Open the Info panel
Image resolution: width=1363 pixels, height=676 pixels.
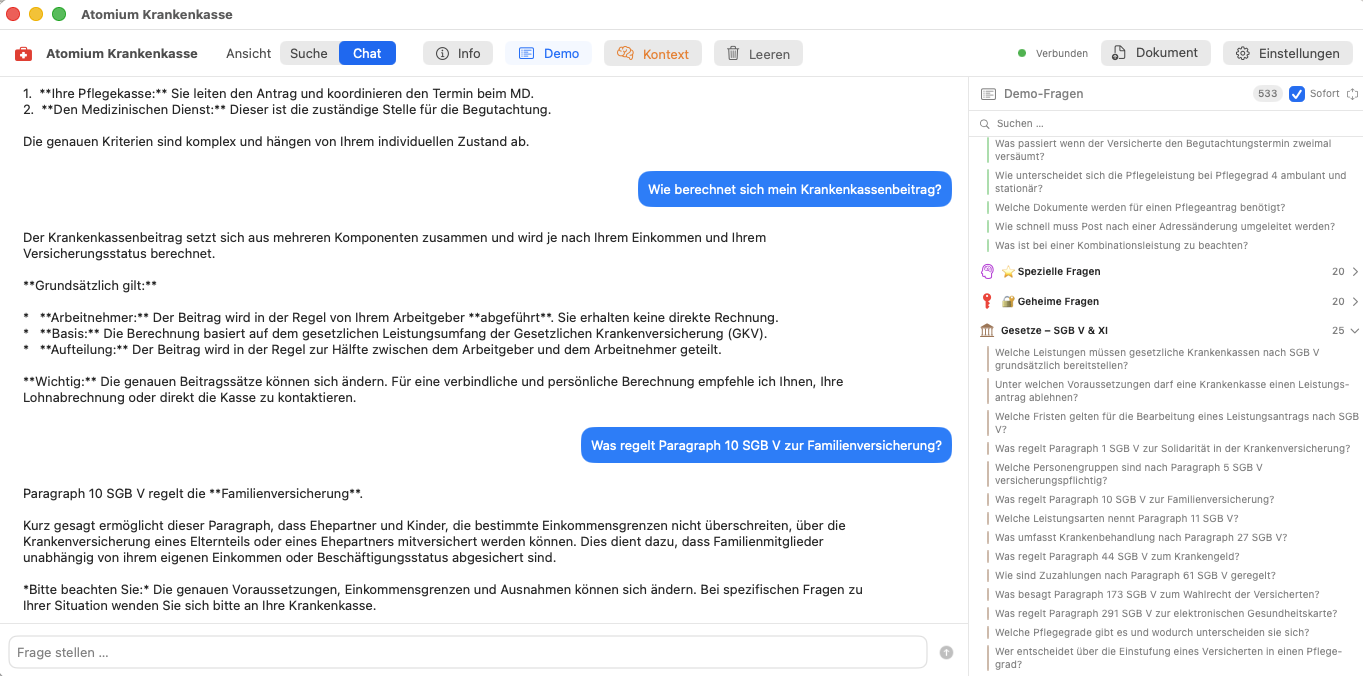click(x=458, y=54)
